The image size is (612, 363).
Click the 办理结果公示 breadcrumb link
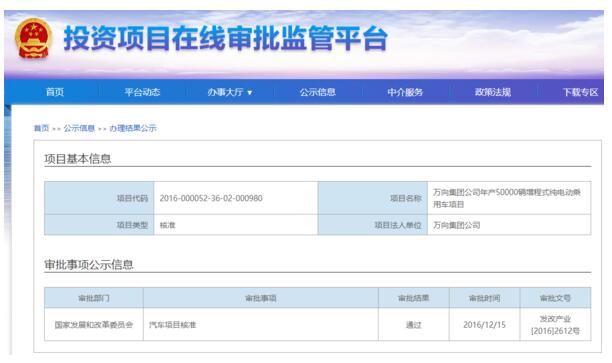point(133,128)
